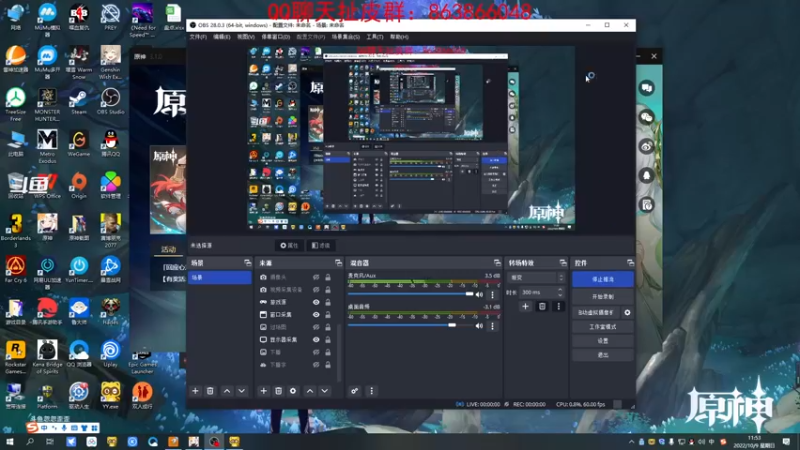
Task: Click 退出 exit button in Controls
Action: tap(603, 355)
